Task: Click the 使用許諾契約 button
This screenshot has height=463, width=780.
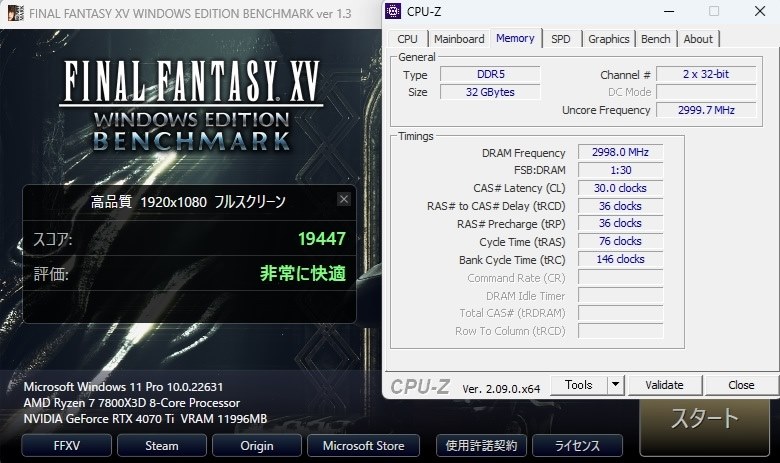Action: (x=481, y=446)
